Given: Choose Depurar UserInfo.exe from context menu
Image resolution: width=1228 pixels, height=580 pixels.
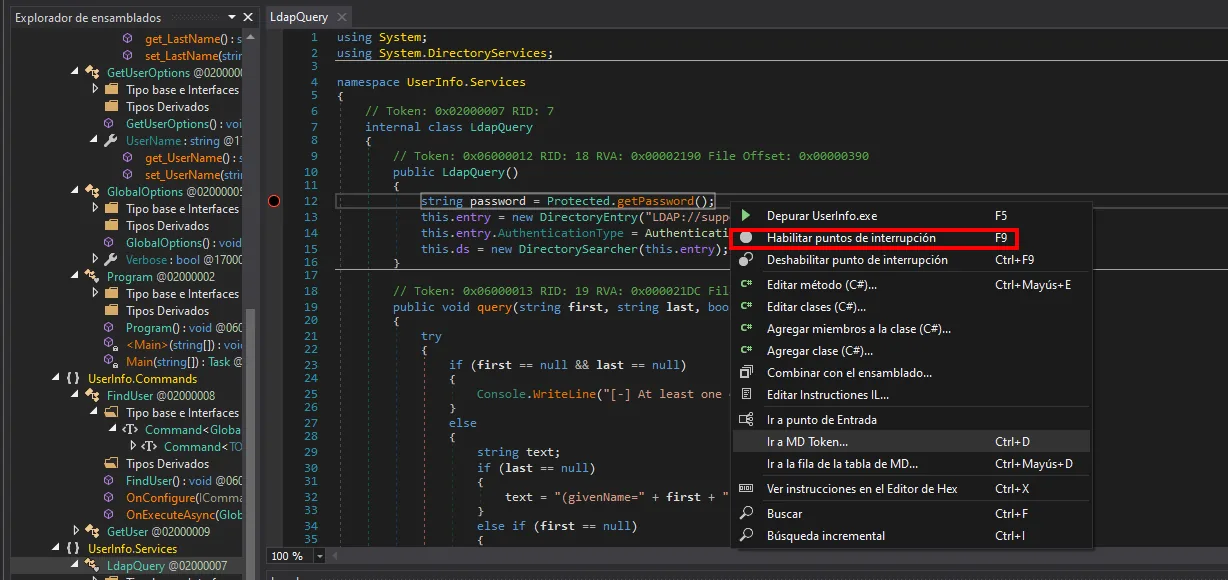Looking at the screenshot, I should (x=911, y=216).
